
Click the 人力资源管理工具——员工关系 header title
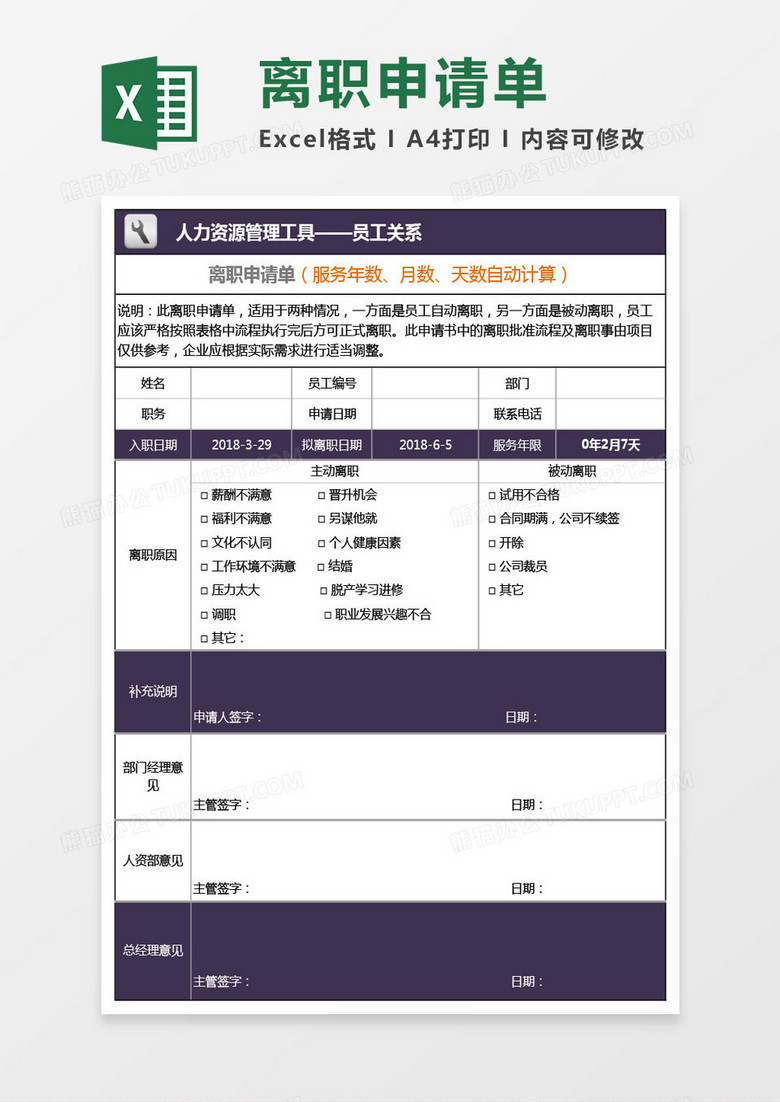pos(299,232)
